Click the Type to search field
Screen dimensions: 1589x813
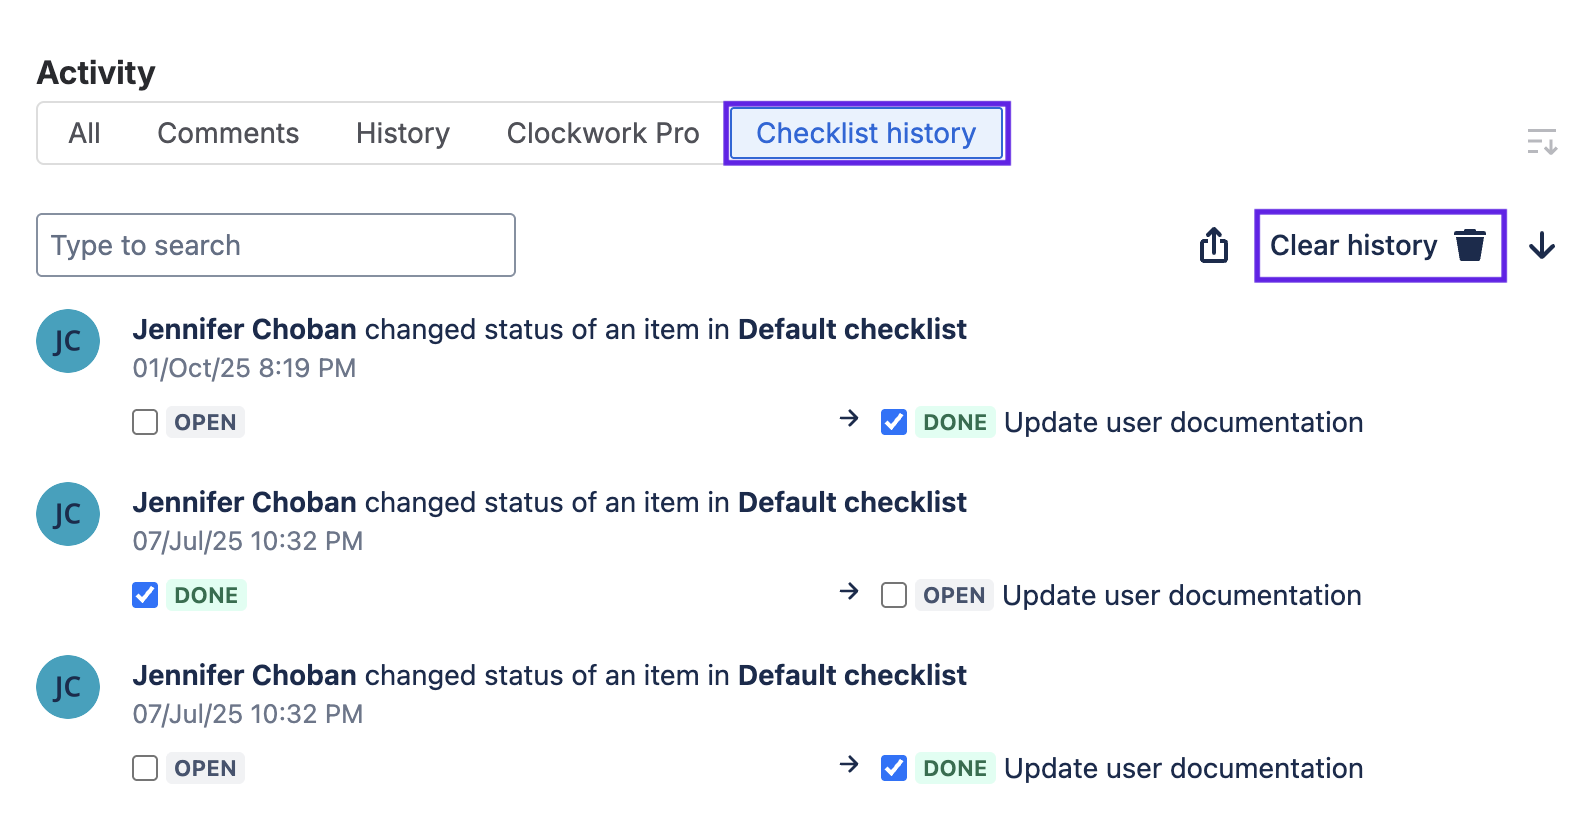point(276,245)
